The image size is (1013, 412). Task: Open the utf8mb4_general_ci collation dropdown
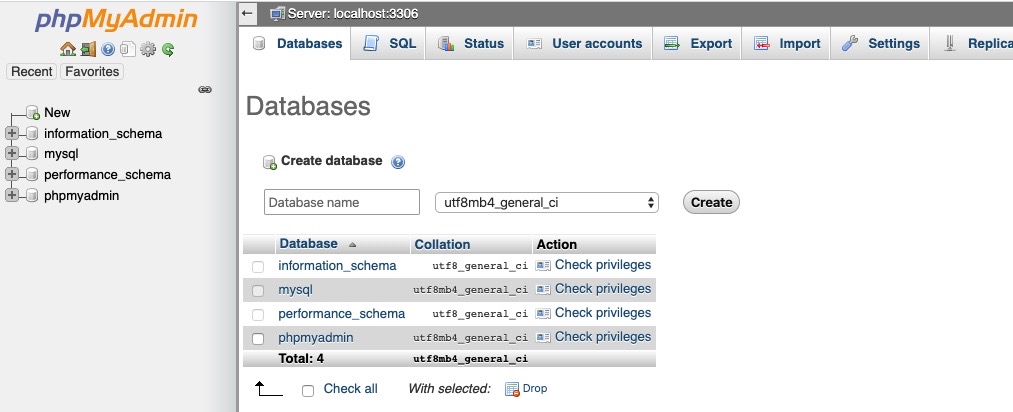pos(547,202)
